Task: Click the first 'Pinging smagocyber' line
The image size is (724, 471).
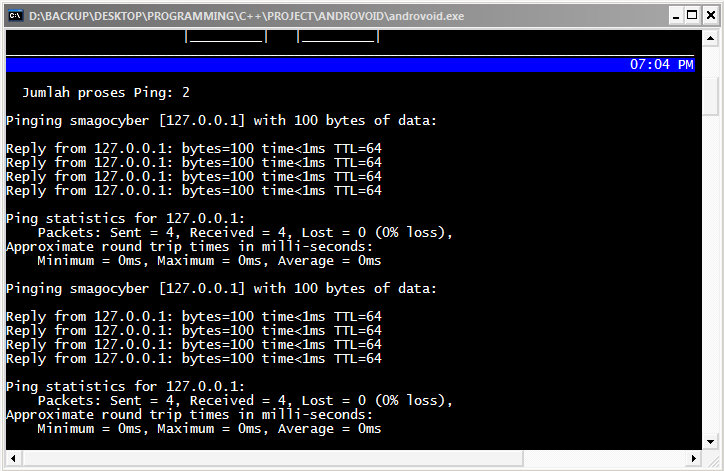Action: point(221,121)
